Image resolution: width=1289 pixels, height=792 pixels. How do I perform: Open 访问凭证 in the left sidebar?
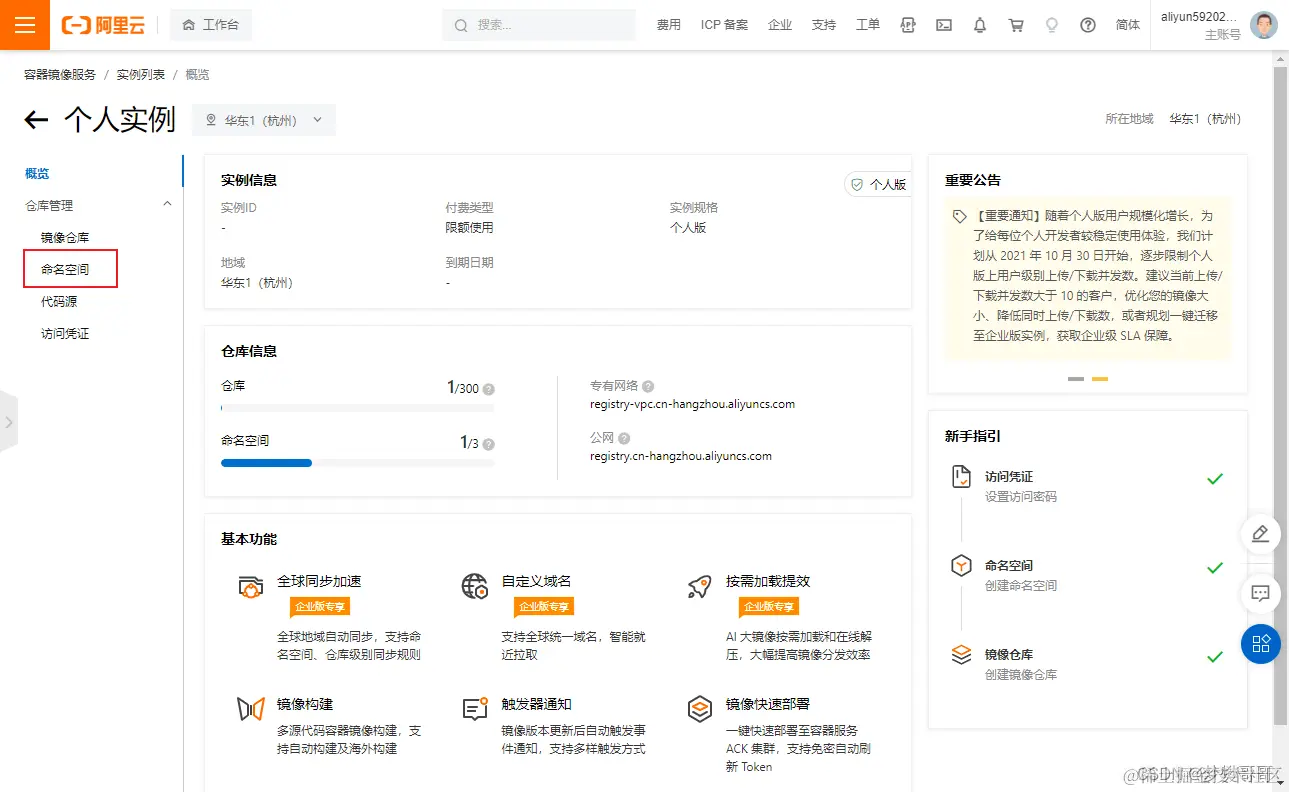tap(65, 334)
